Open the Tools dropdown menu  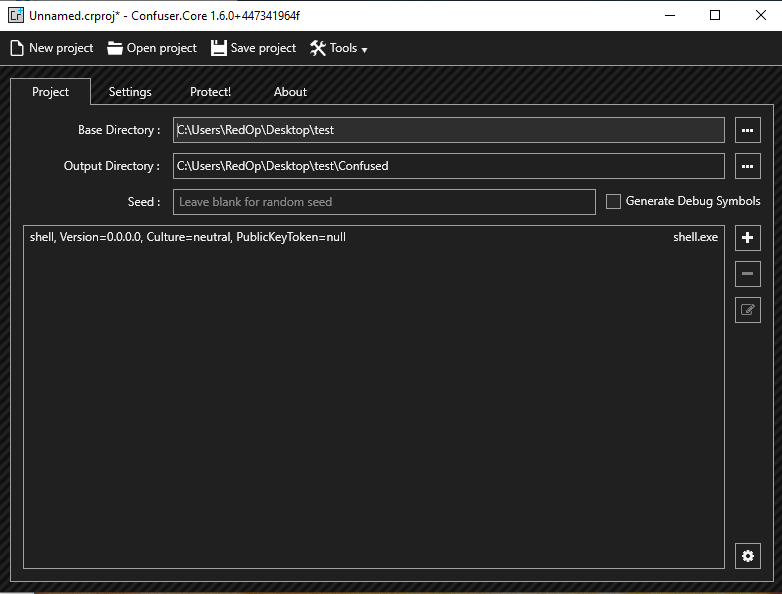[x=339, y=48]
